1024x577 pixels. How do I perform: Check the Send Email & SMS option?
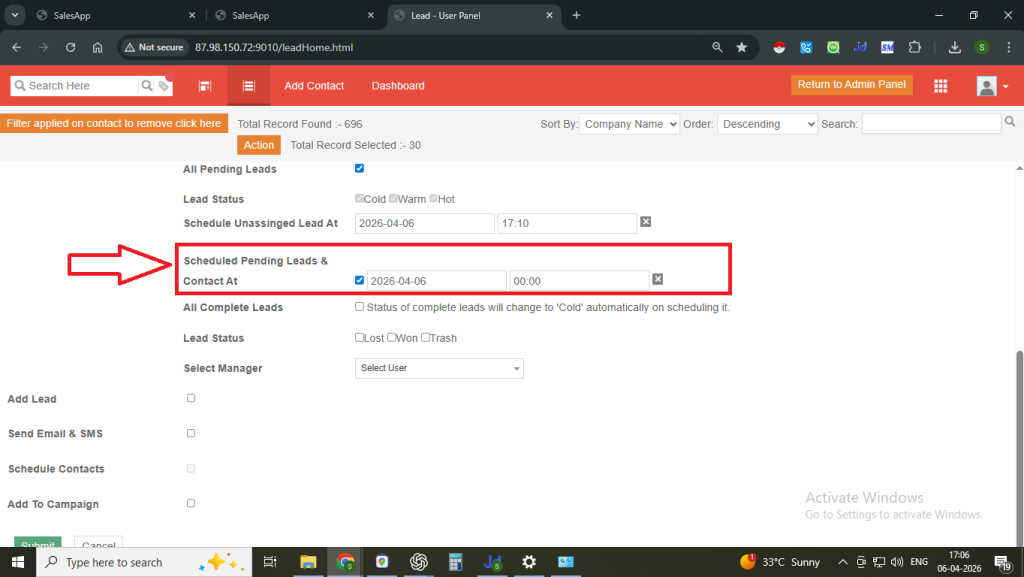(191, 433)
